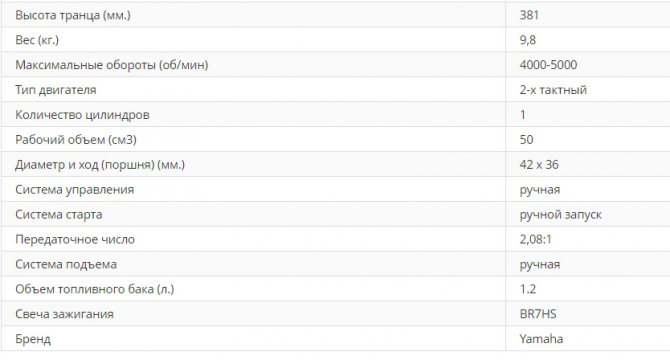Image resolution: width=670 pixels, height=360 pixels.
Task: Click the weight value 9,8
Action: coord(528,40)
